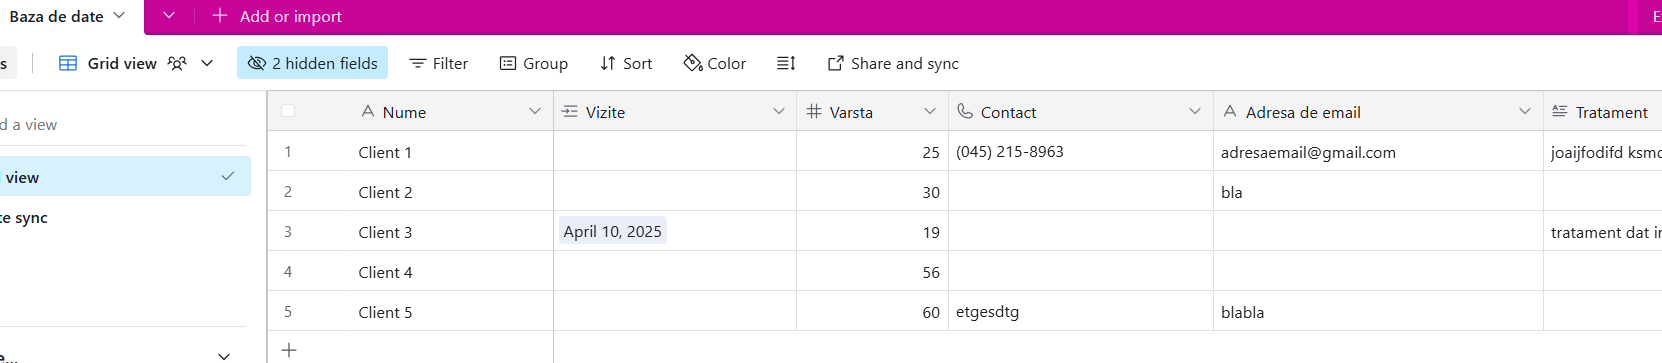Open the Group records option
The image size is (1662, 363).
coord(534,63)
